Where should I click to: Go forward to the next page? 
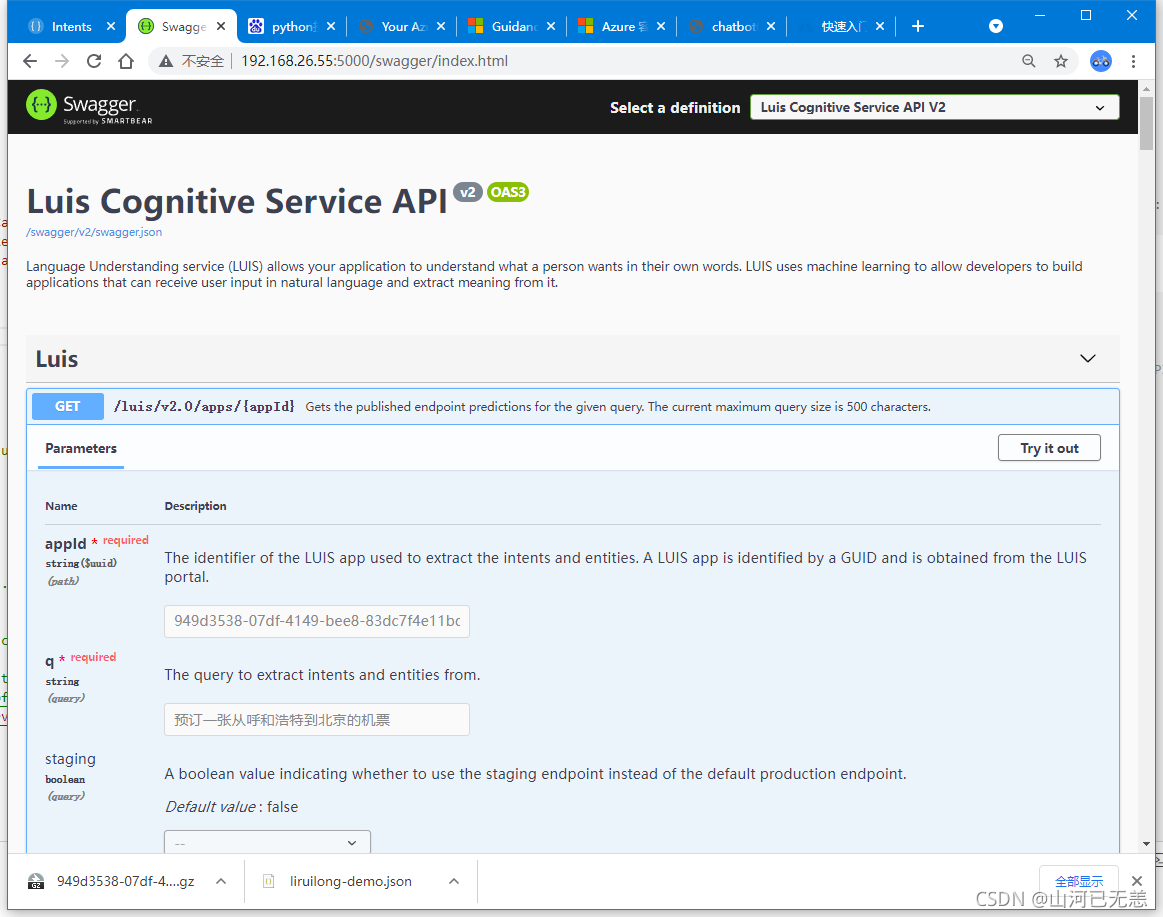point(62,61)
